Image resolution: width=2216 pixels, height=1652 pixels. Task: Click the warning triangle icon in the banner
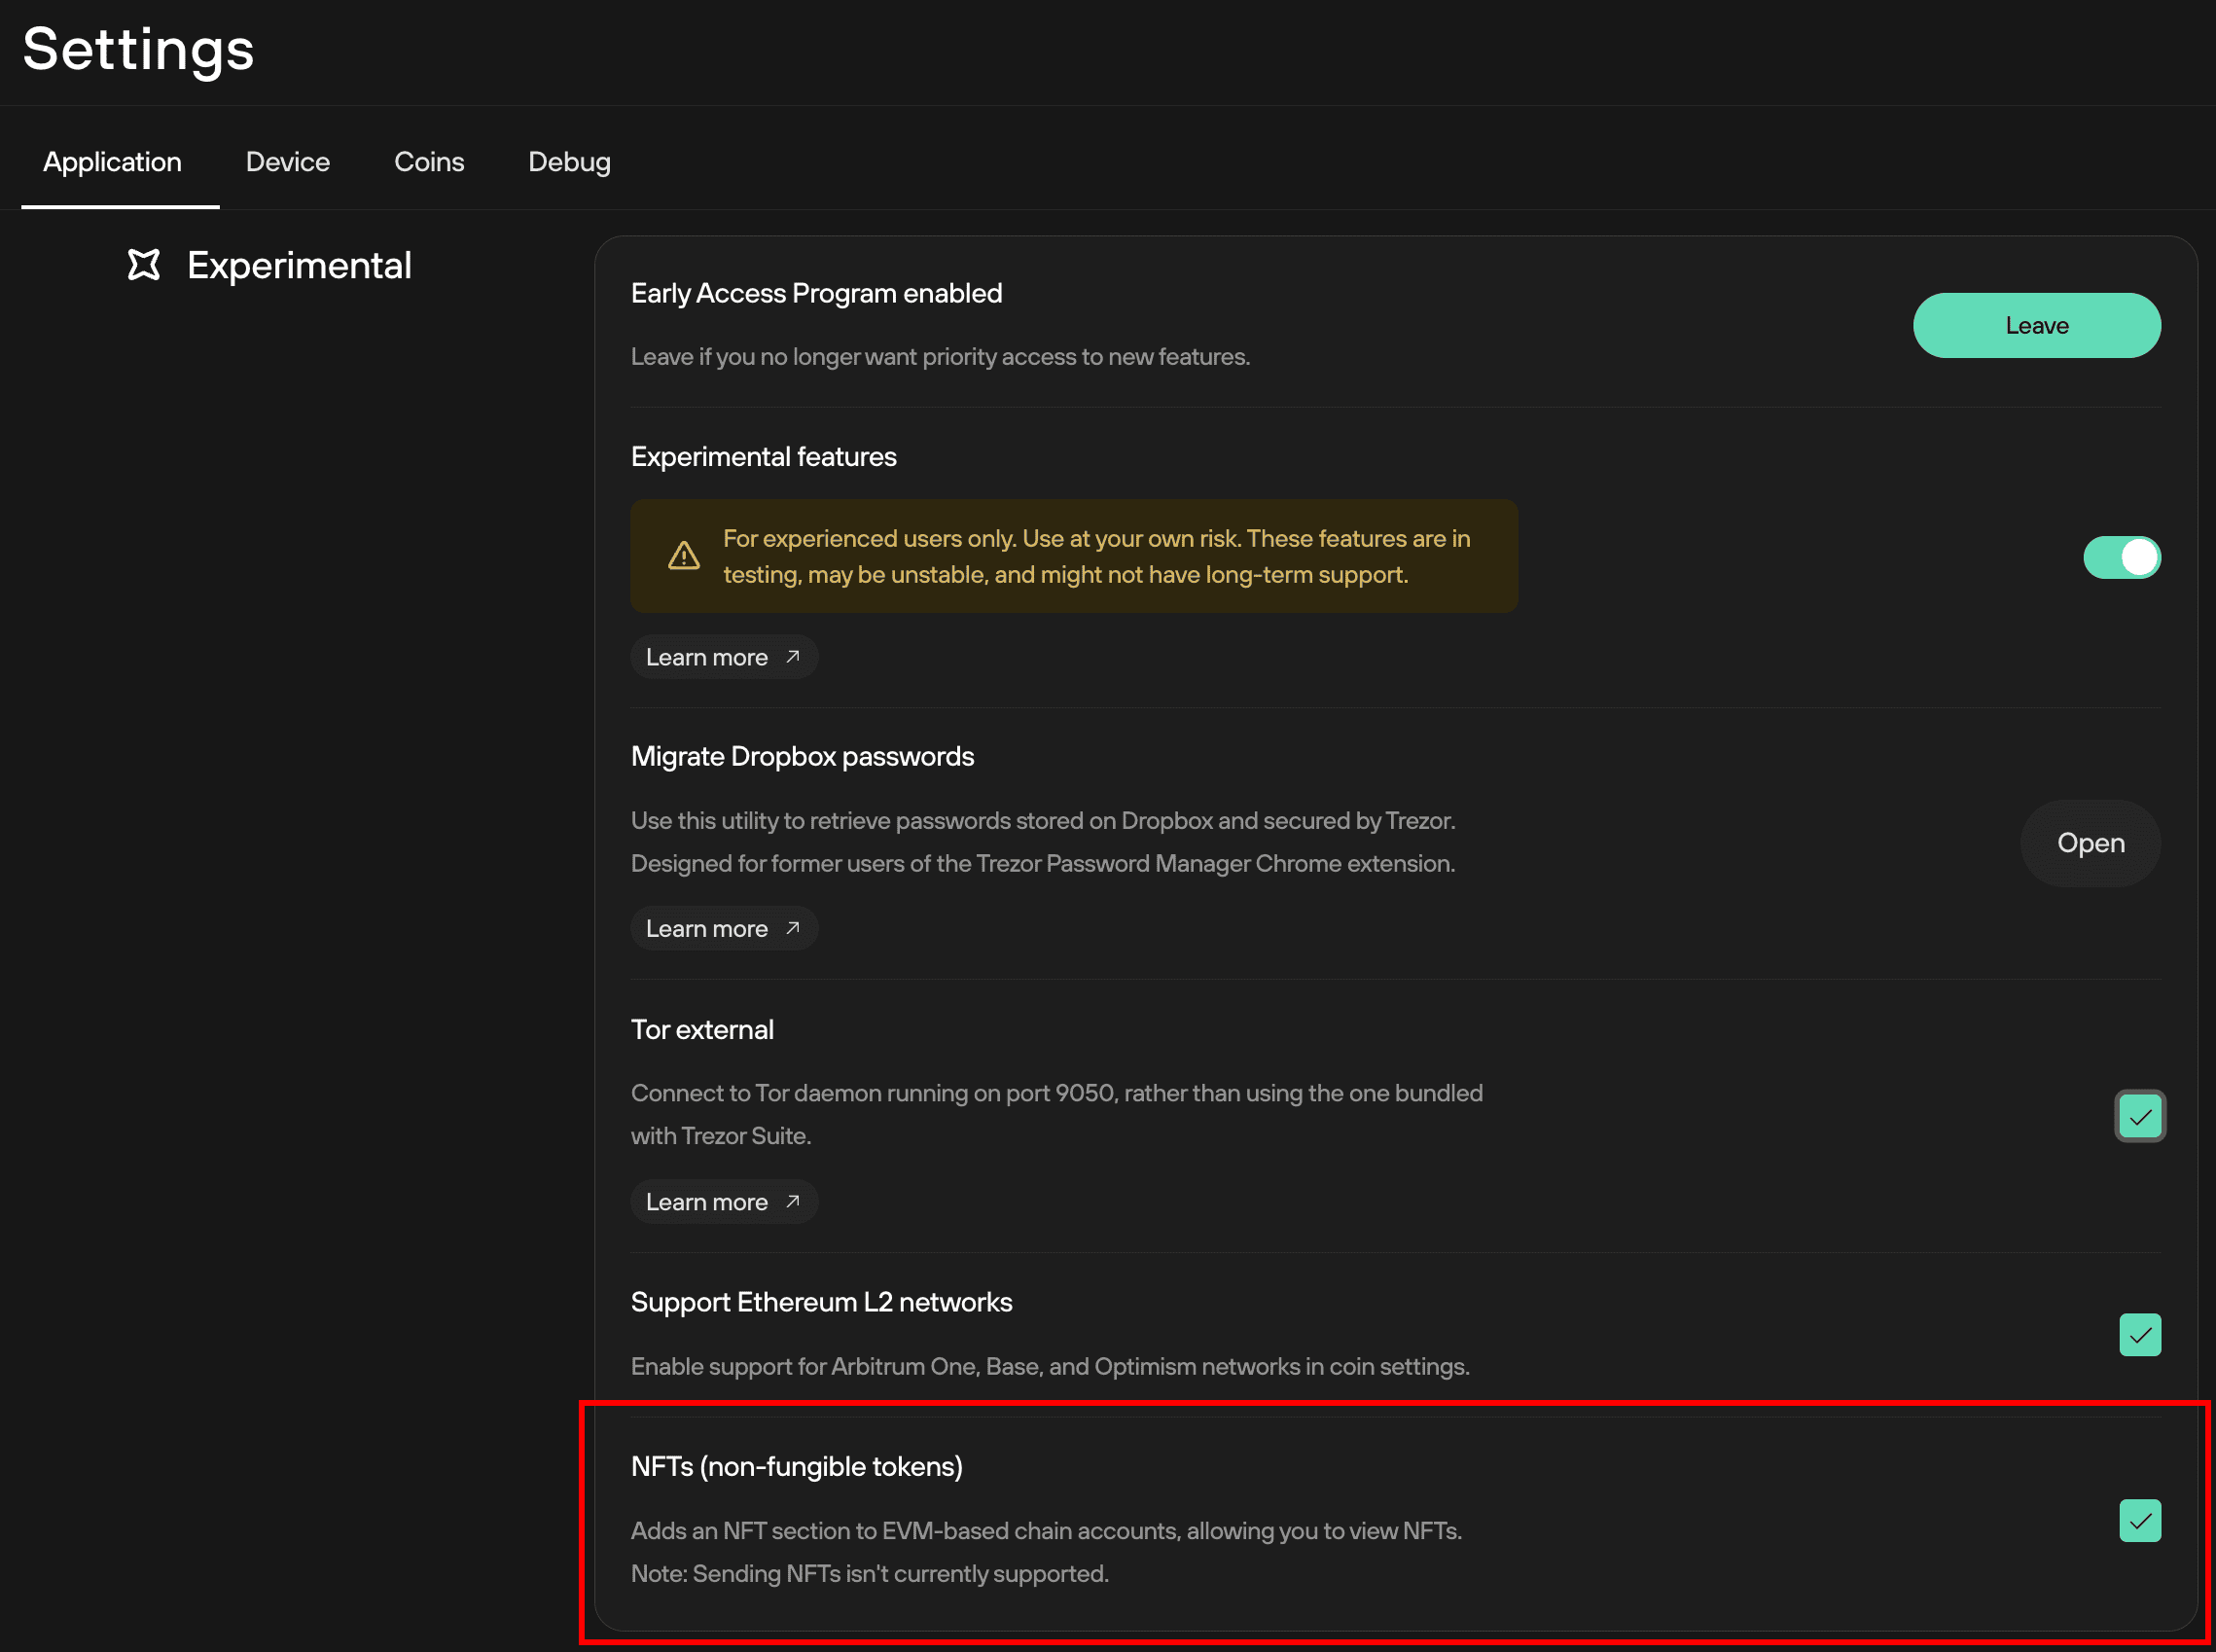point(684,556)
